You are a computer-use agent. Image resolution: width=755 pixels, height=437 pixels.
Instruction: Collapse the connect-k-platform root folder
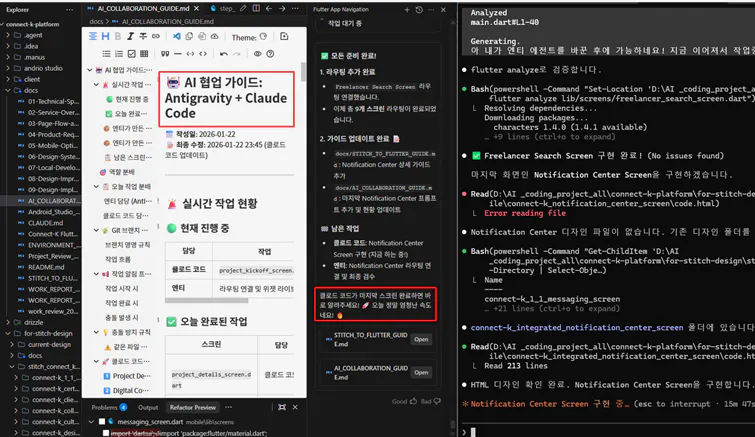3,24
